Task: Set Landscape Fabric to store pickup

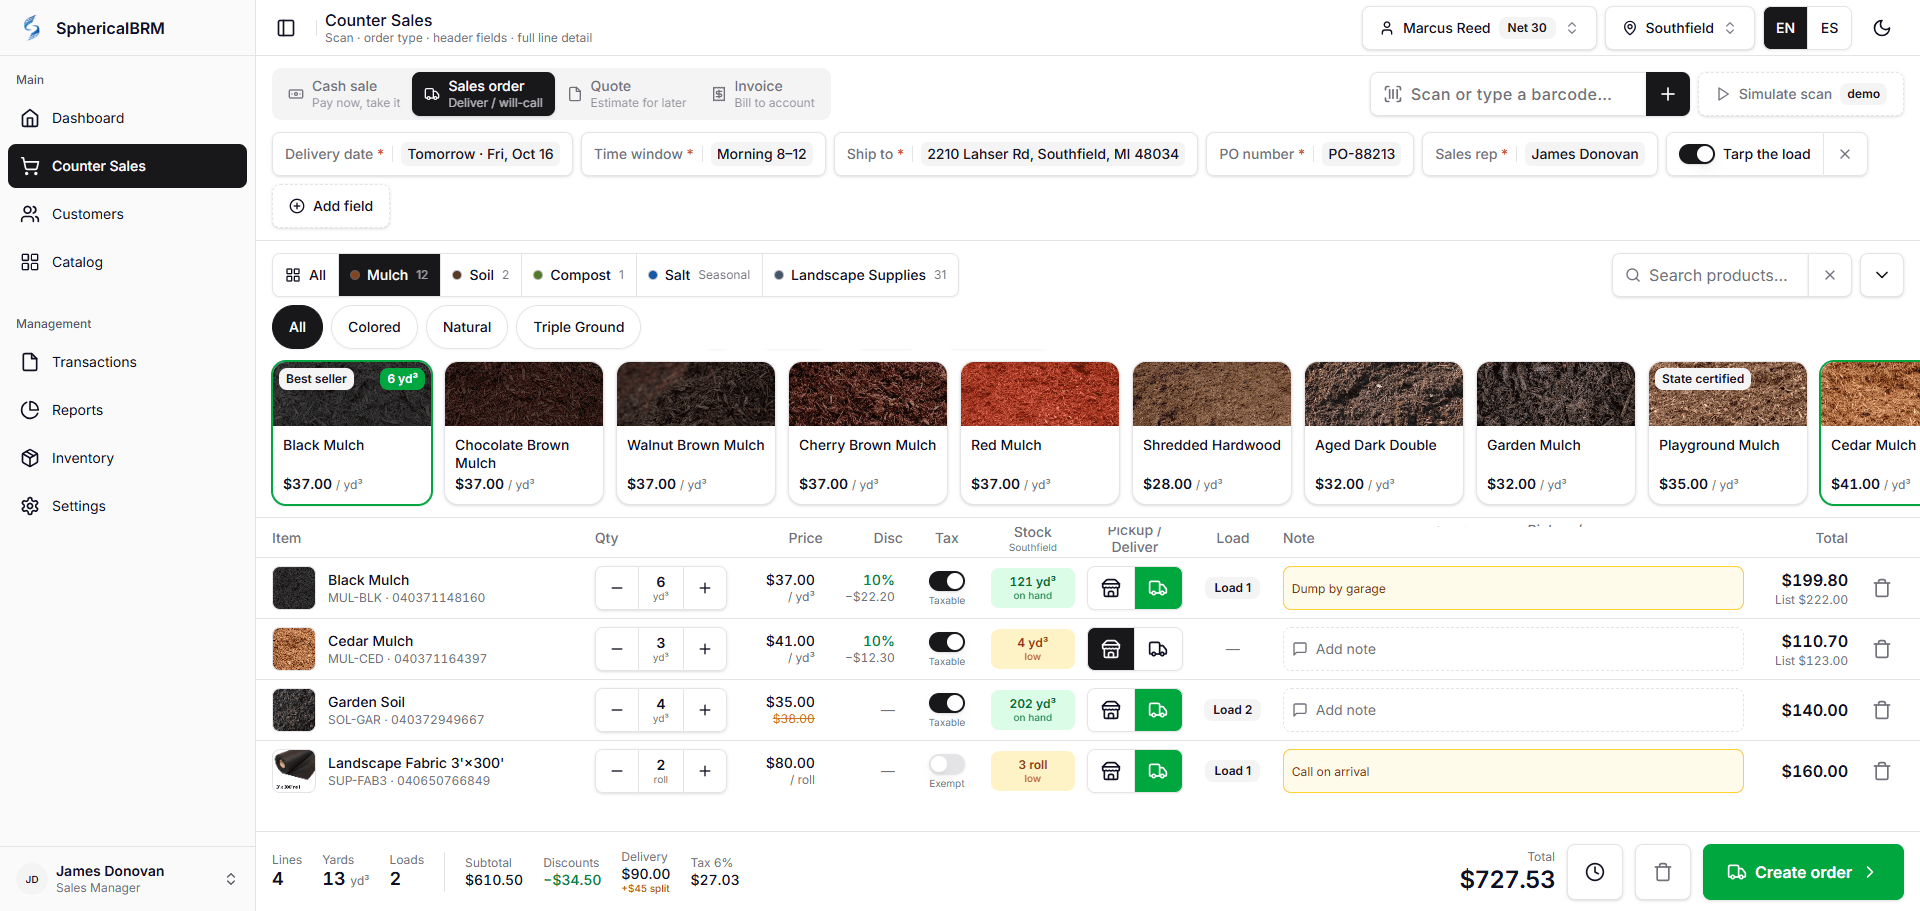Action: click(1111, 771)
